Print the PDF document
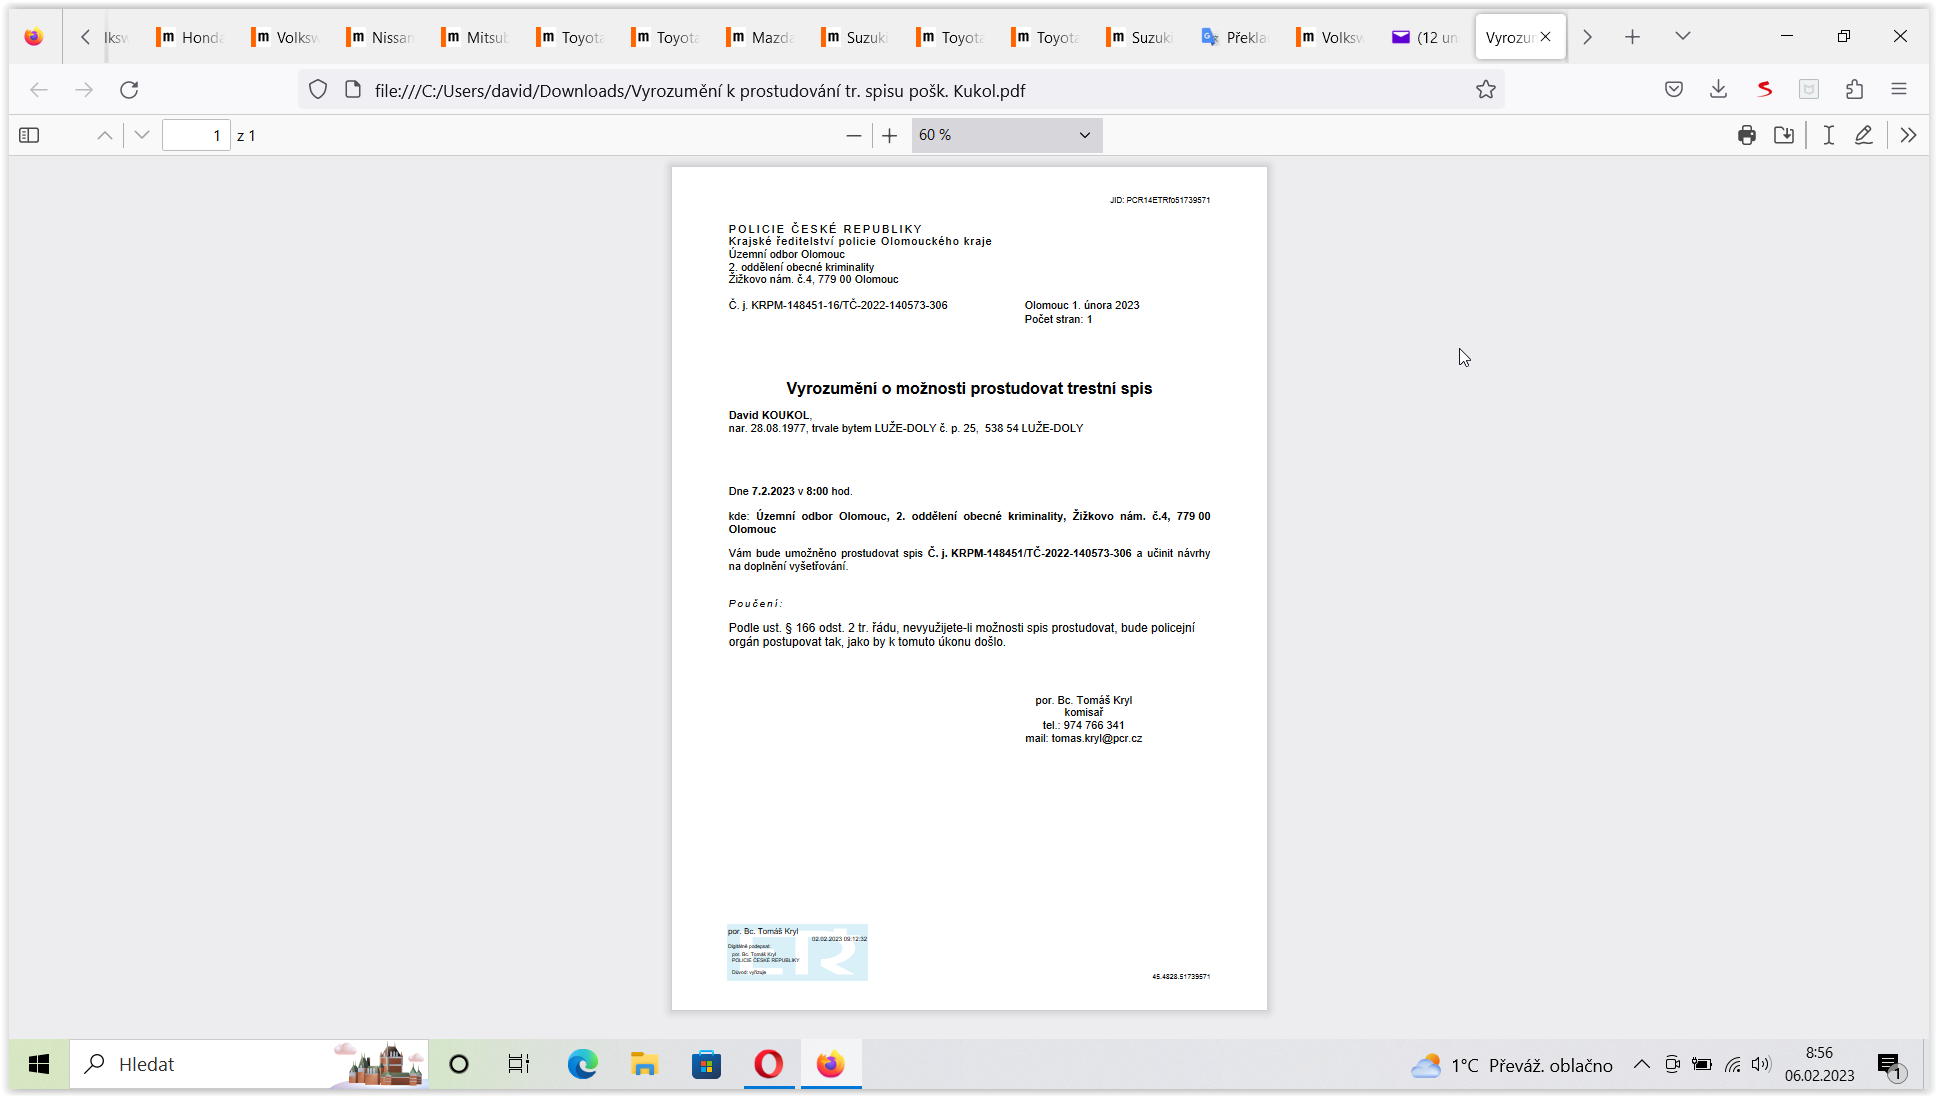 tap(1746, 135)
